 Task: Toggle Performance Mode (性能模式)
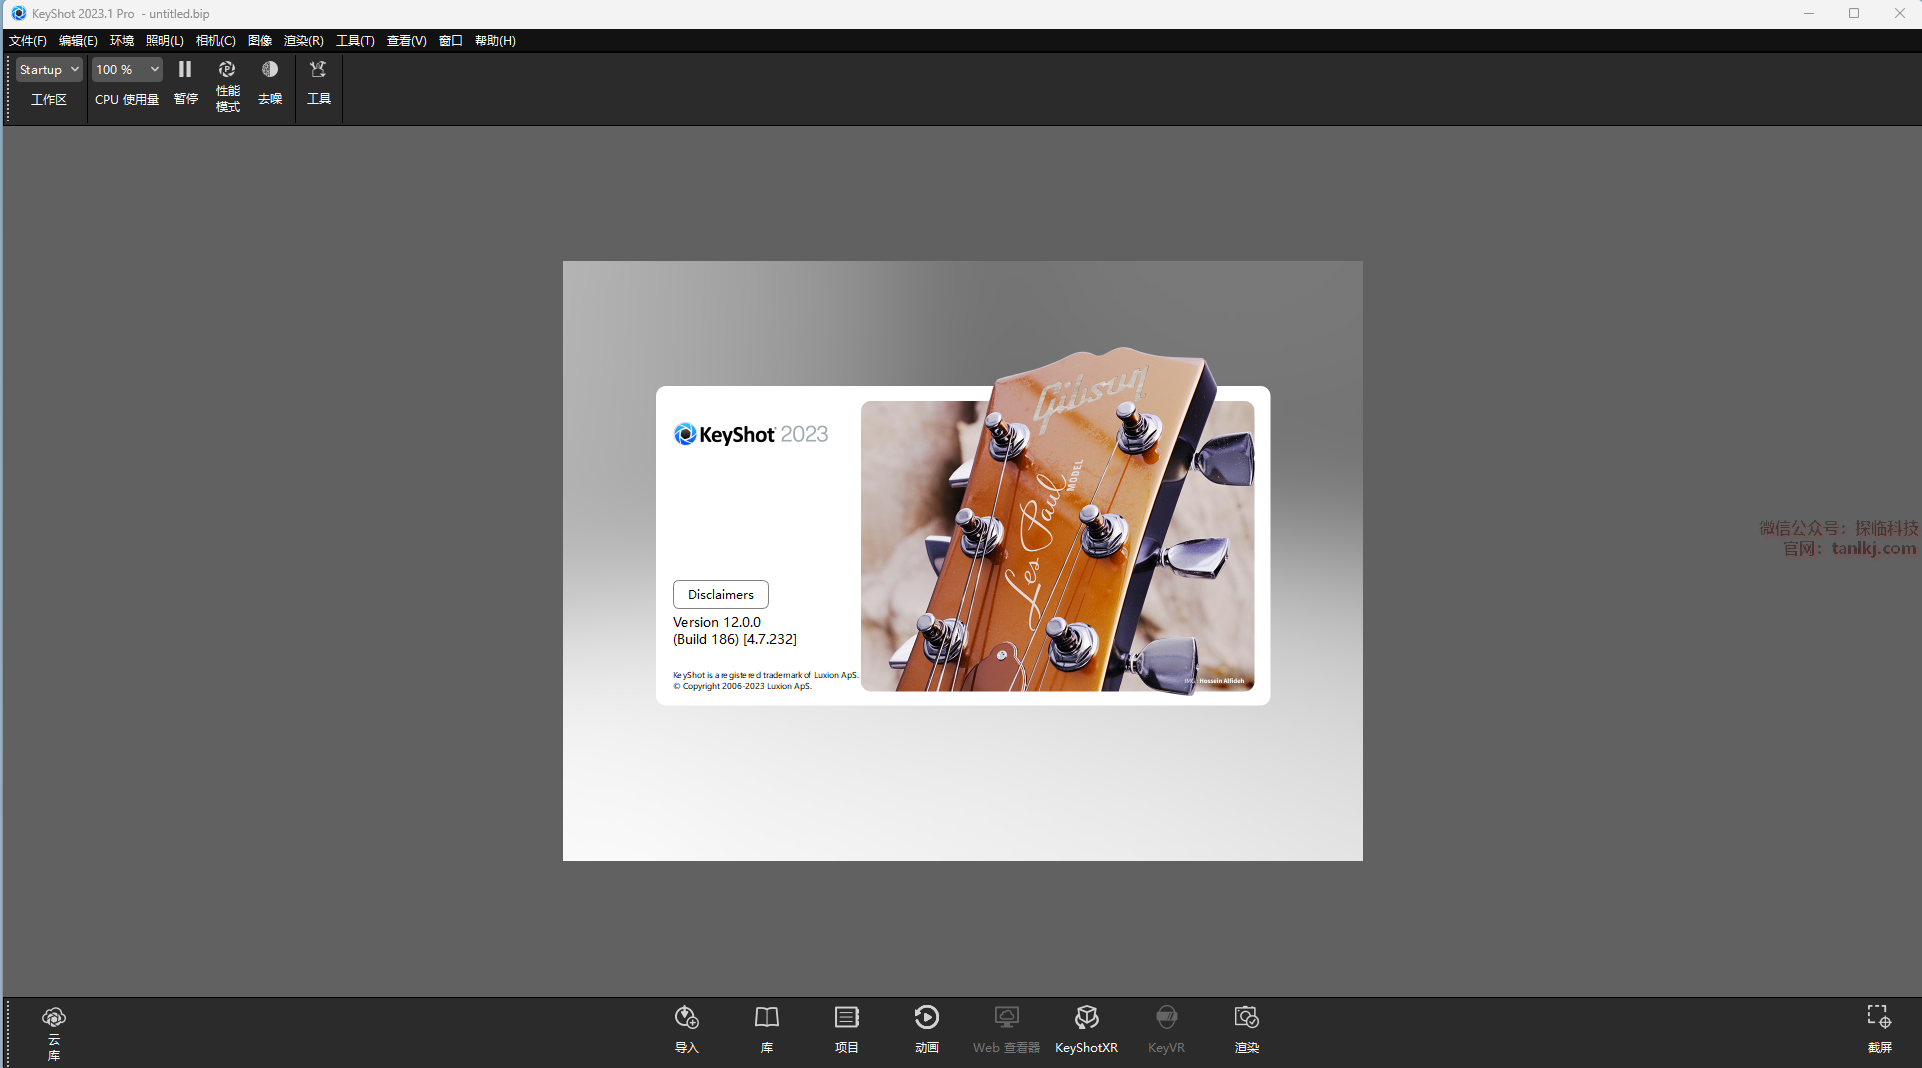[x=227, y=84]
